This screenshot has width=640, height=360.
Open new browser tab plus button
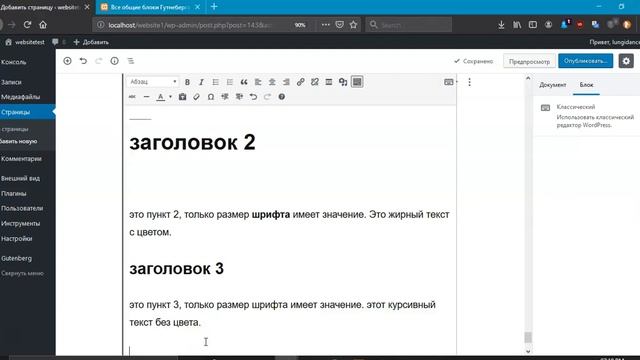(x=214, y=7)
